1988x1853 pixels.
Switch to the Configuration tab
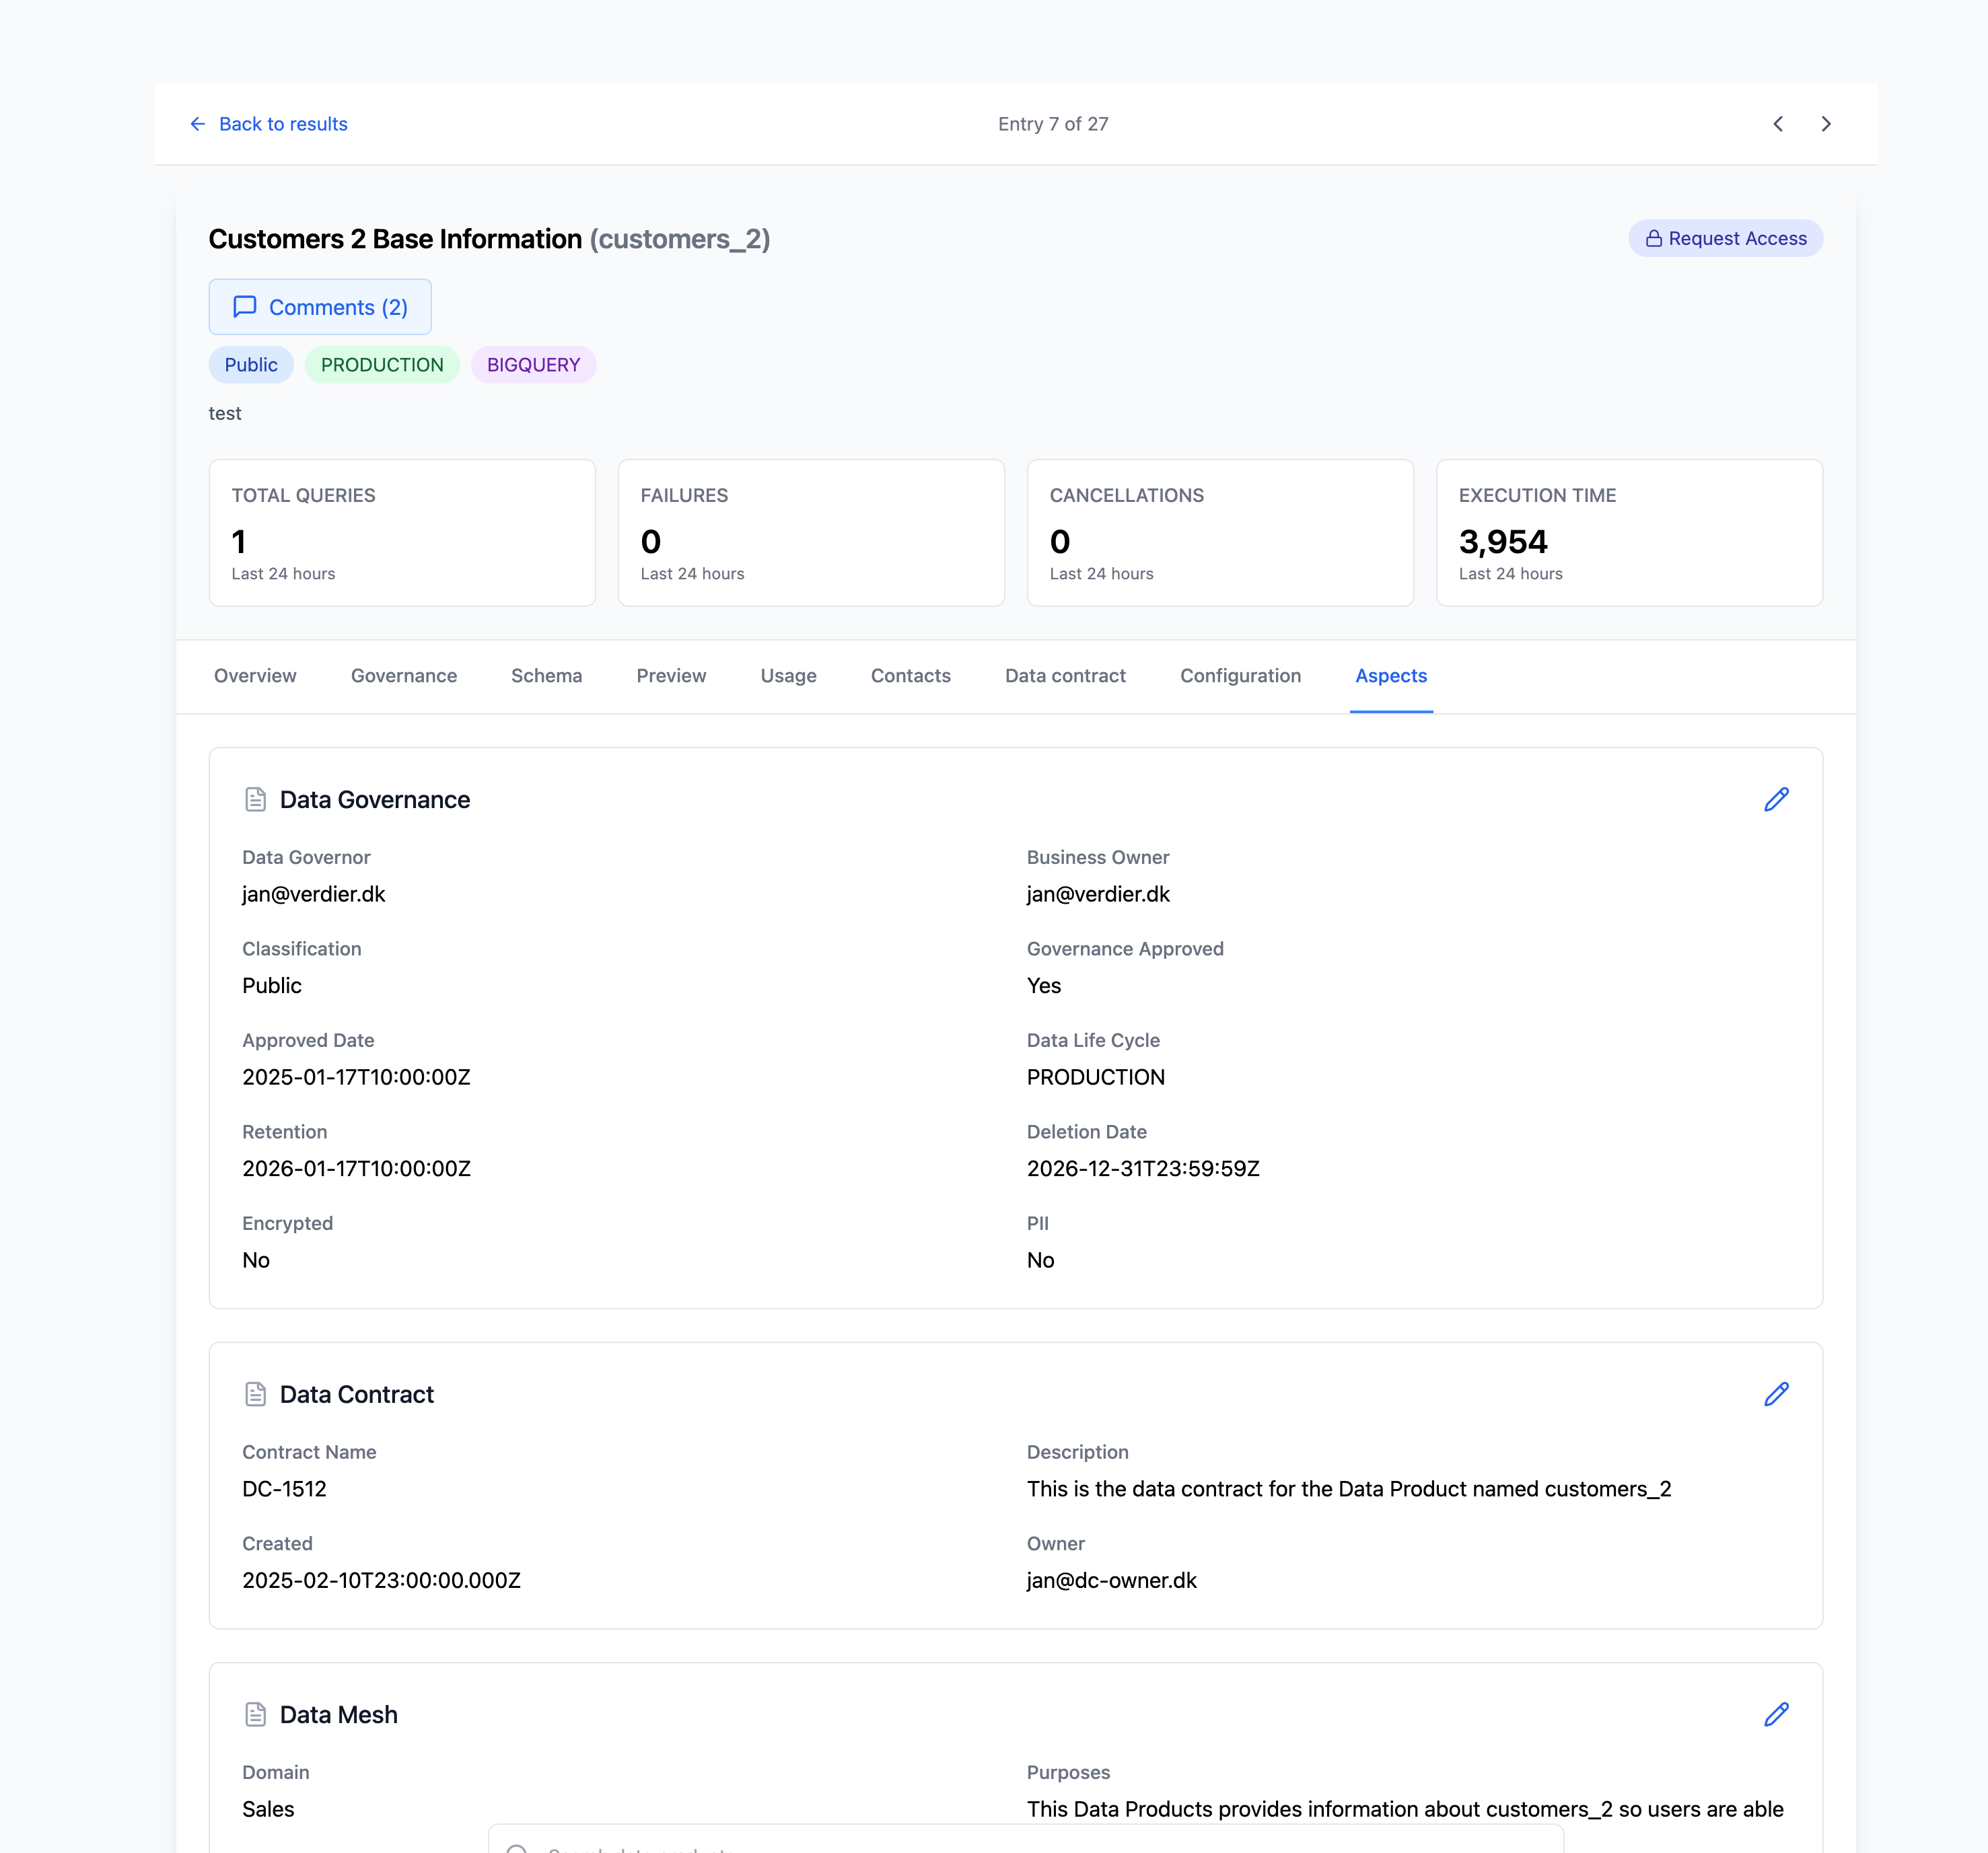coord(1240,676)
